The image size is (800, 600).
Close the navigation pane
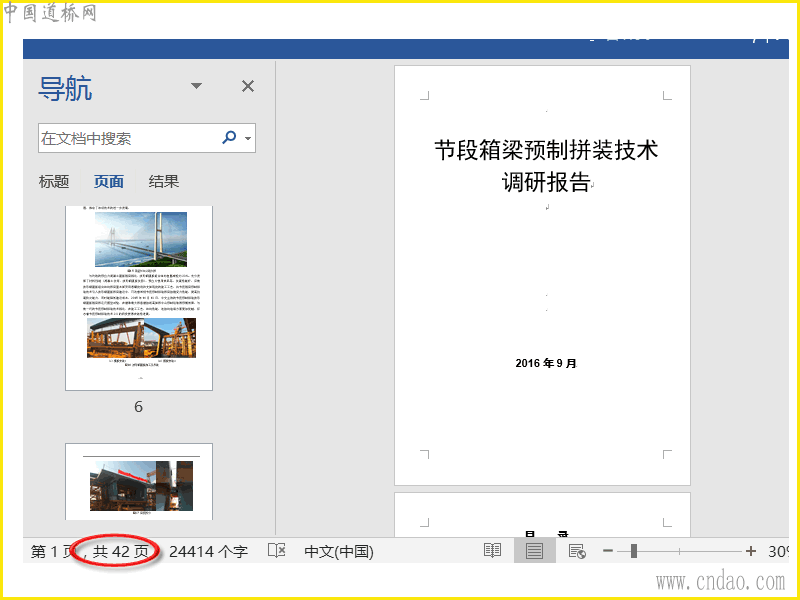pos(247,86)
